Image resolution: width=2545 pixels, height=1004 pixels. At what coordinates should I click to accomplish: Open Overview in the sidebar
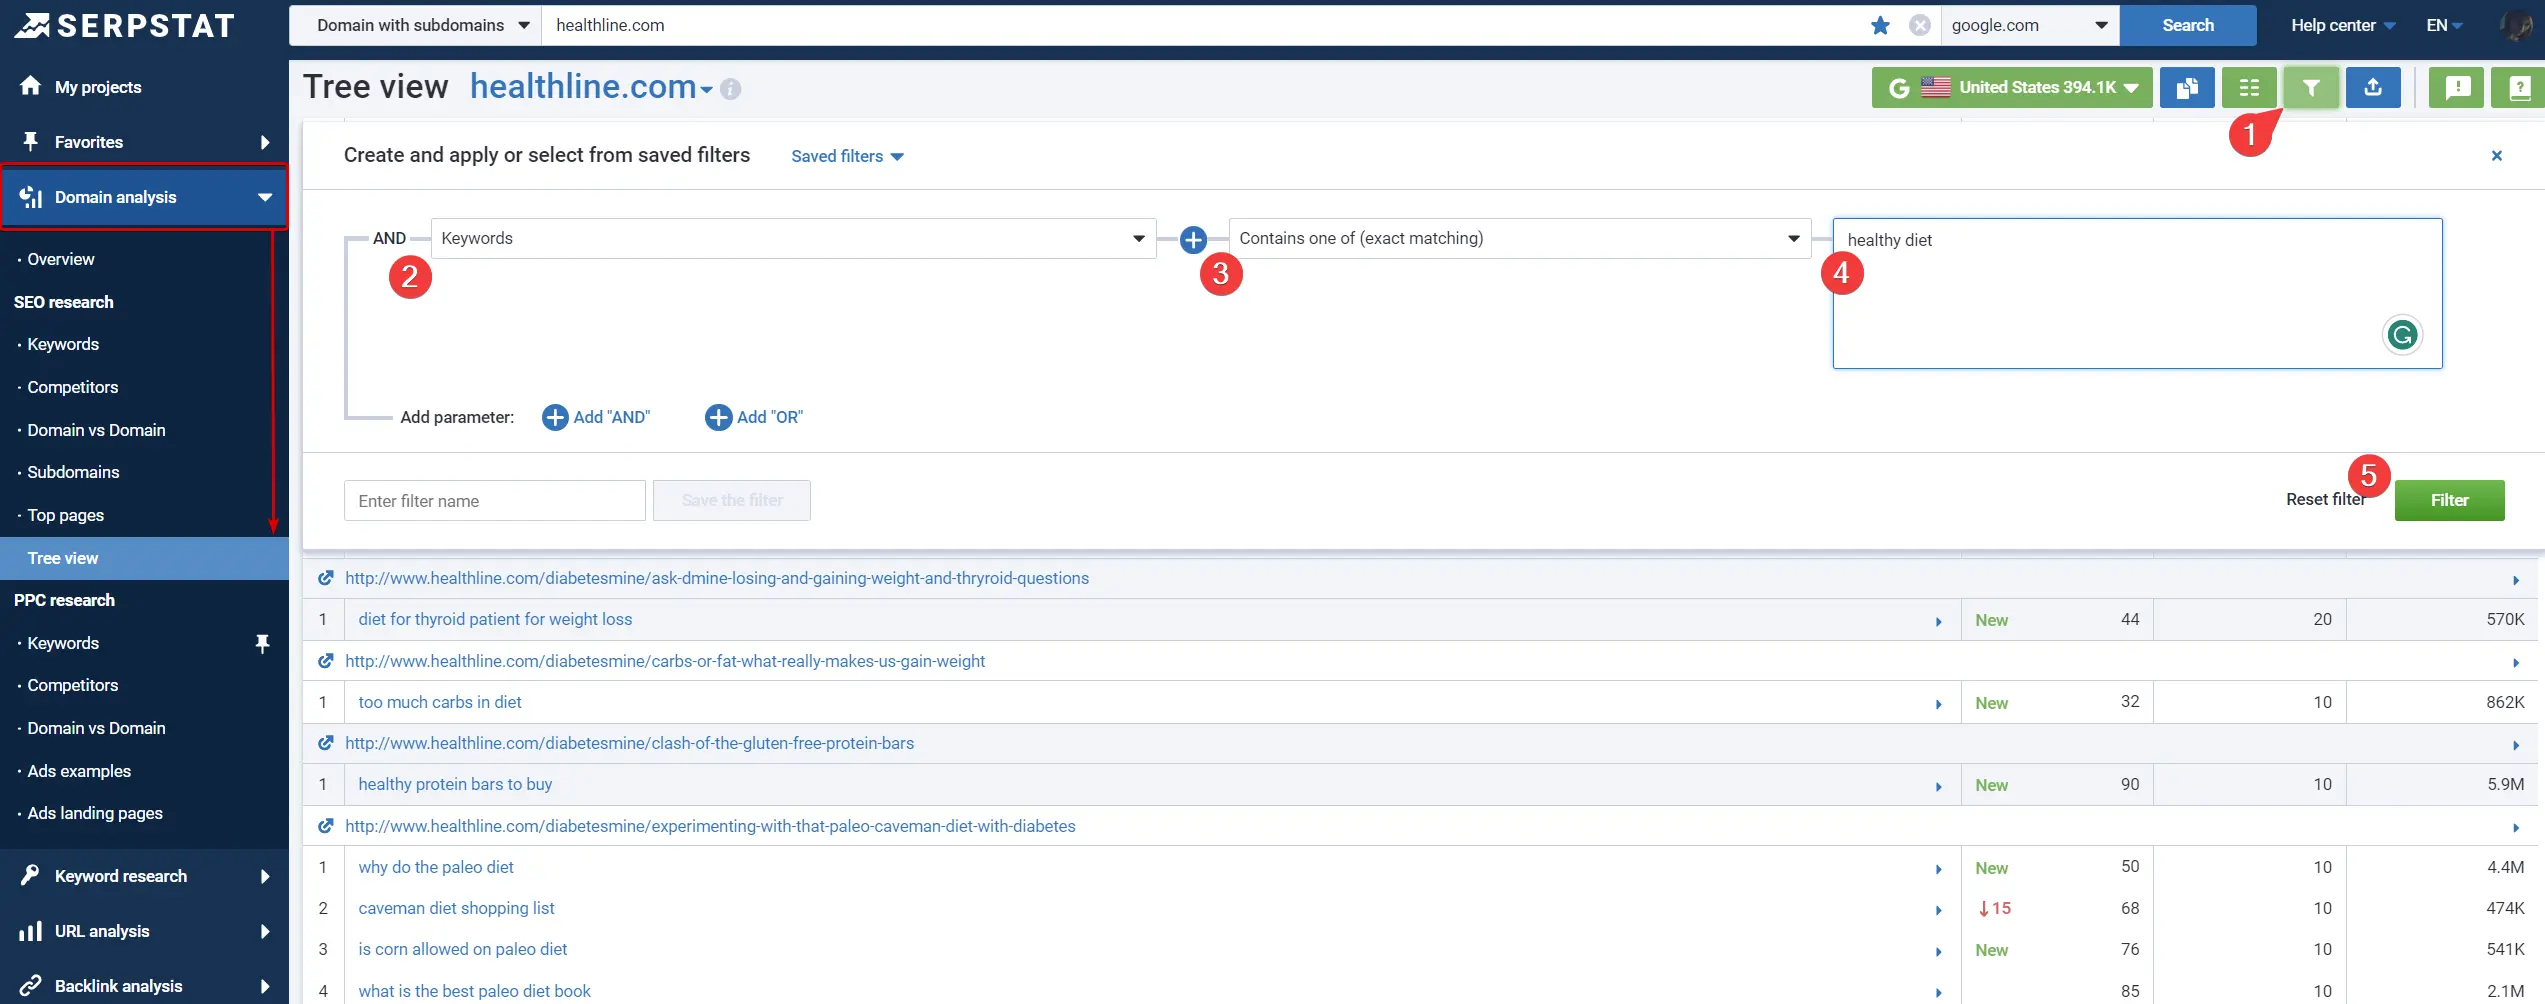pos(61,259)
